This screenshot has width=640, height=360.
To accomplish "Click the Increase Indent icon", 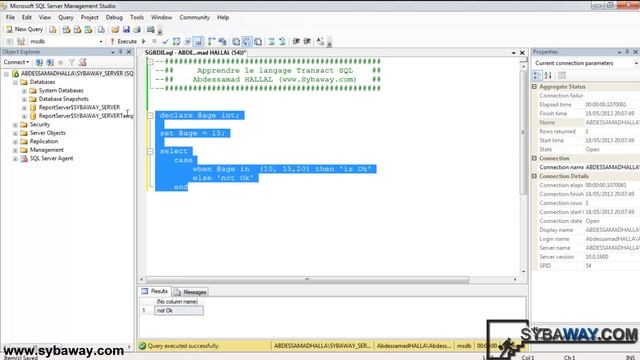I will click(x=307, y=41).
